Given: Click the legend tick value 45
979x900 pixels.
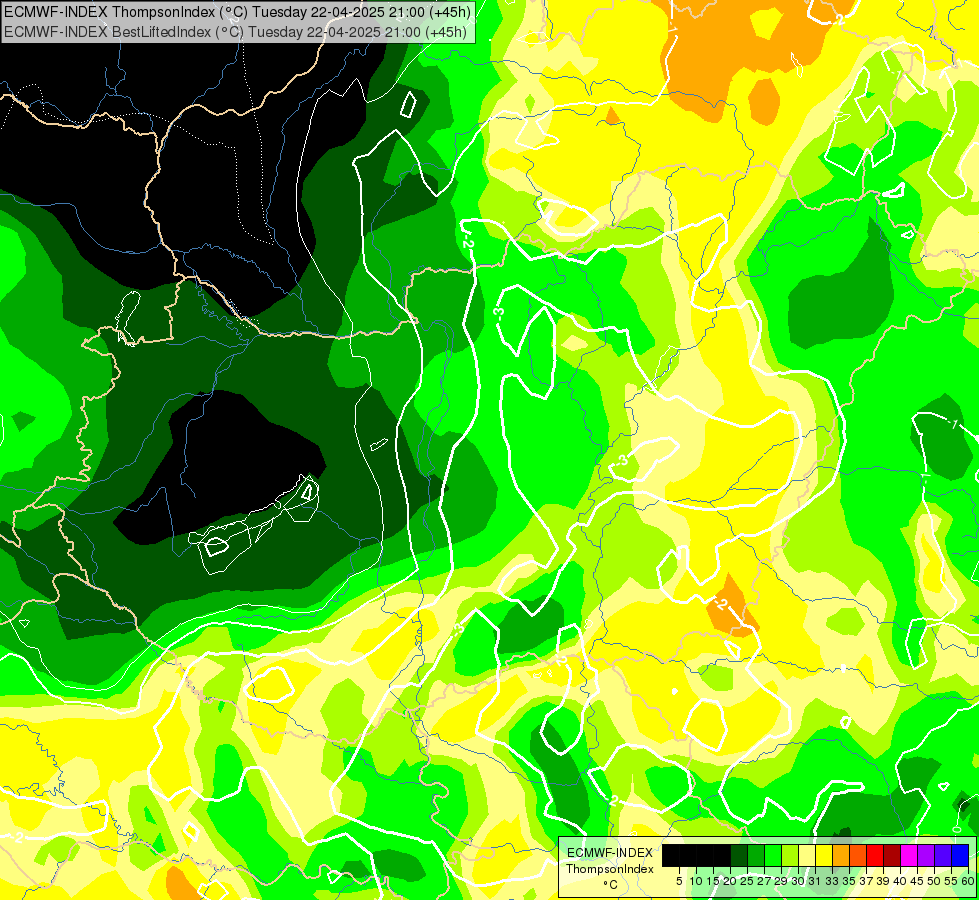Looking at the screenshot, I should (917, 881).
